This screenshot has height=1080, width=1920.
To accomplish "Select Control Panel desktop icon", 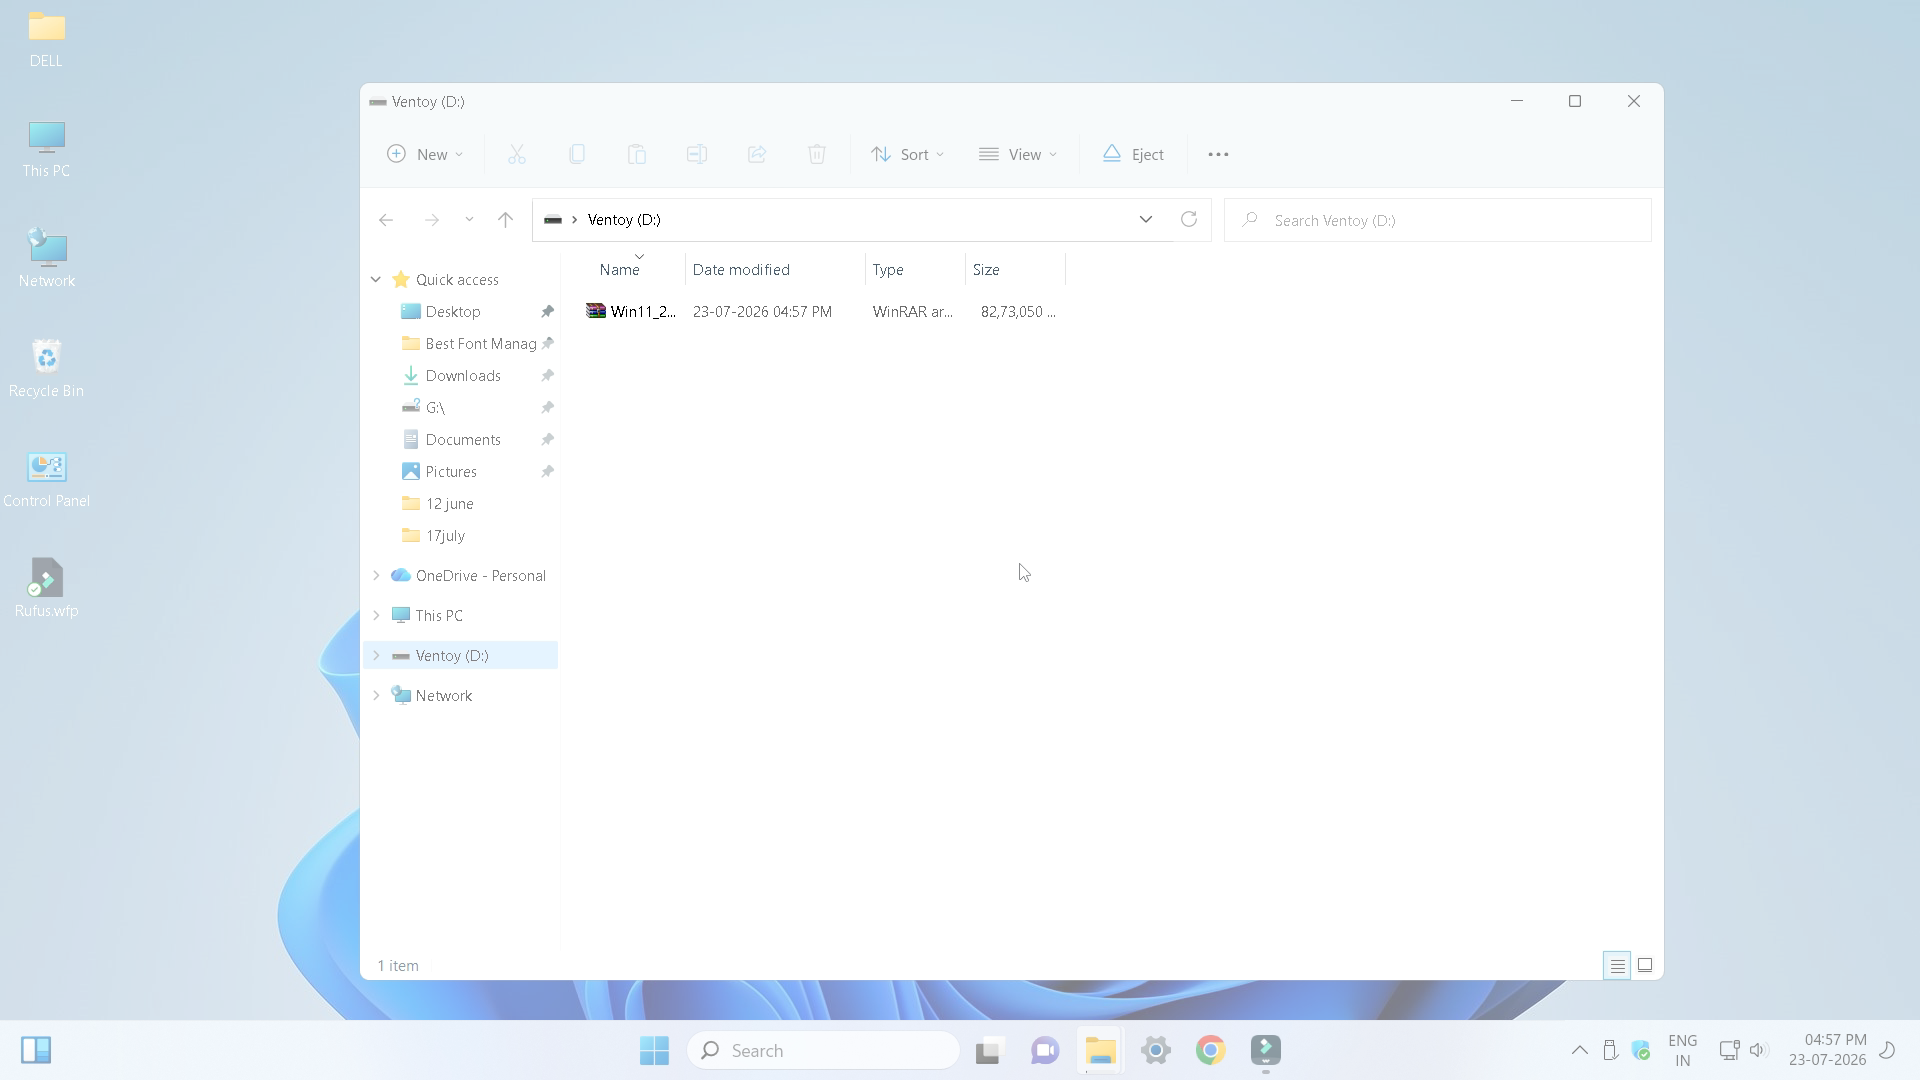I will coord(46,478).
